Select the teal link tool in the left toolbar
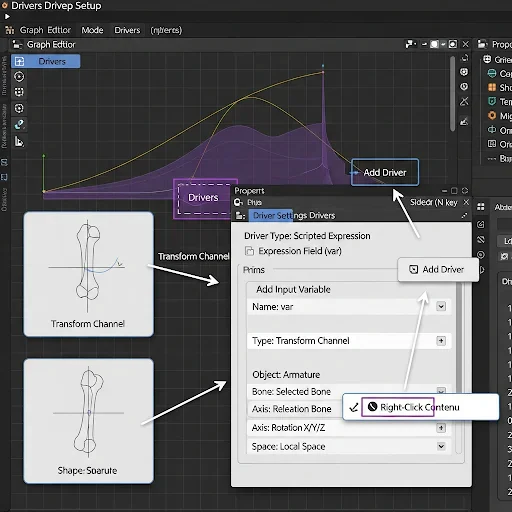512x512 pixels. pyautogui.click(x=19, y=125)
